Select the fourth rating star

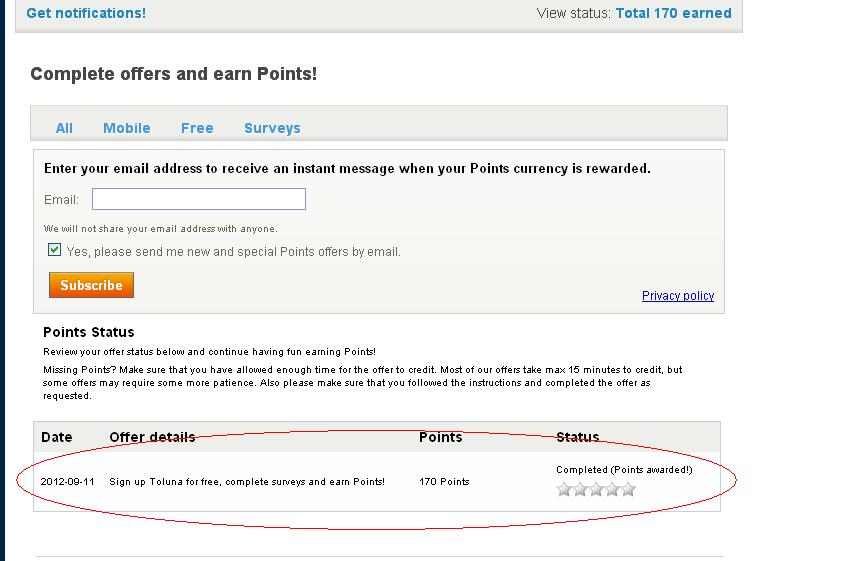coord(612,489)
